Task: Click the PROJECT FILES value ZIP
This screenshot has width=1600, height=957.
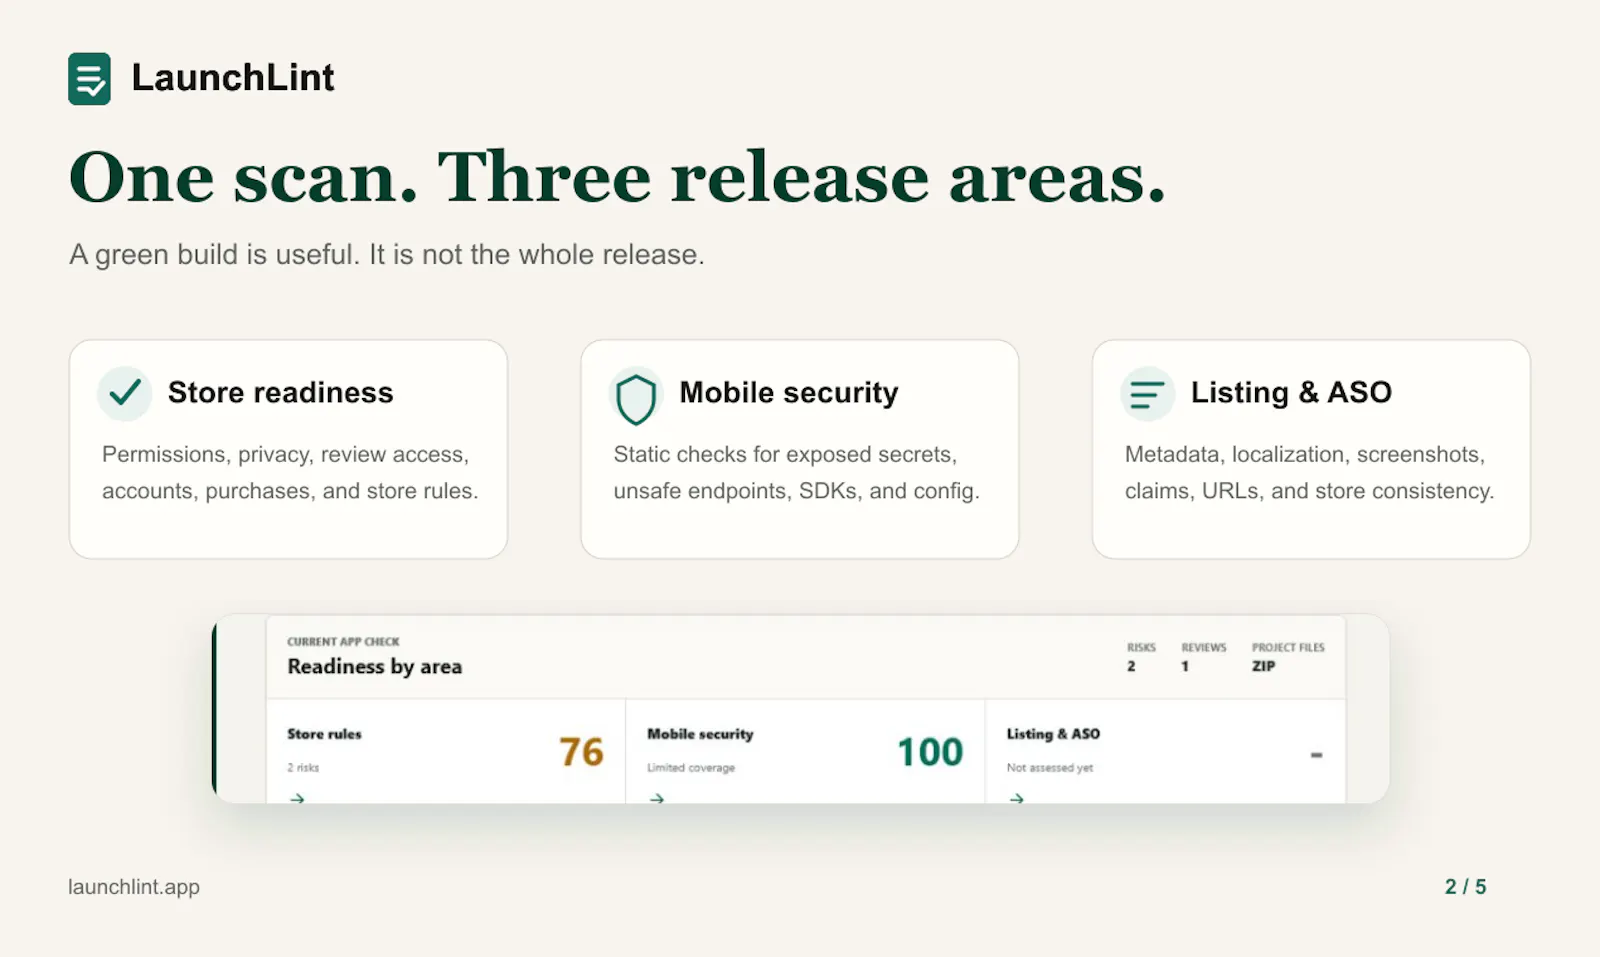Action: [x=1263, y=666]
